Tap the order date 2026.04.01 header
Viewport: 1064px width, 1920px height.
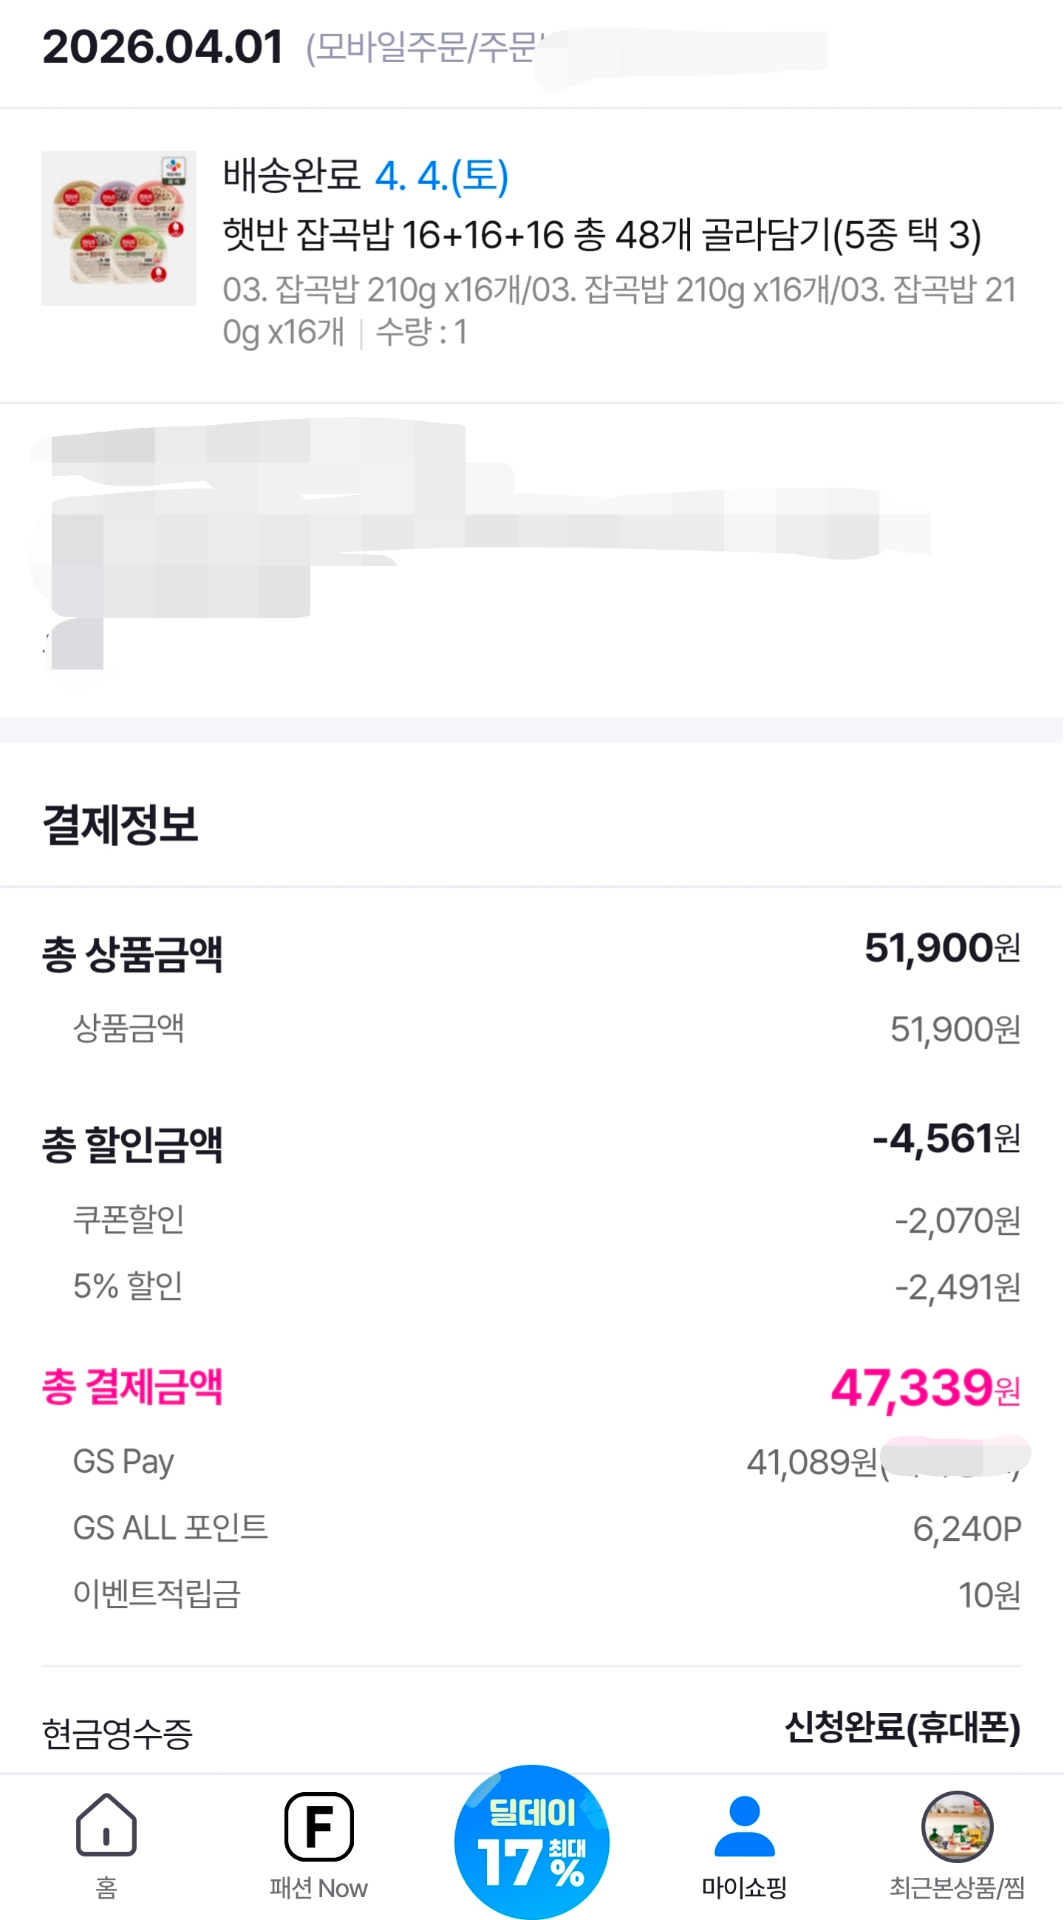(163, 47)
